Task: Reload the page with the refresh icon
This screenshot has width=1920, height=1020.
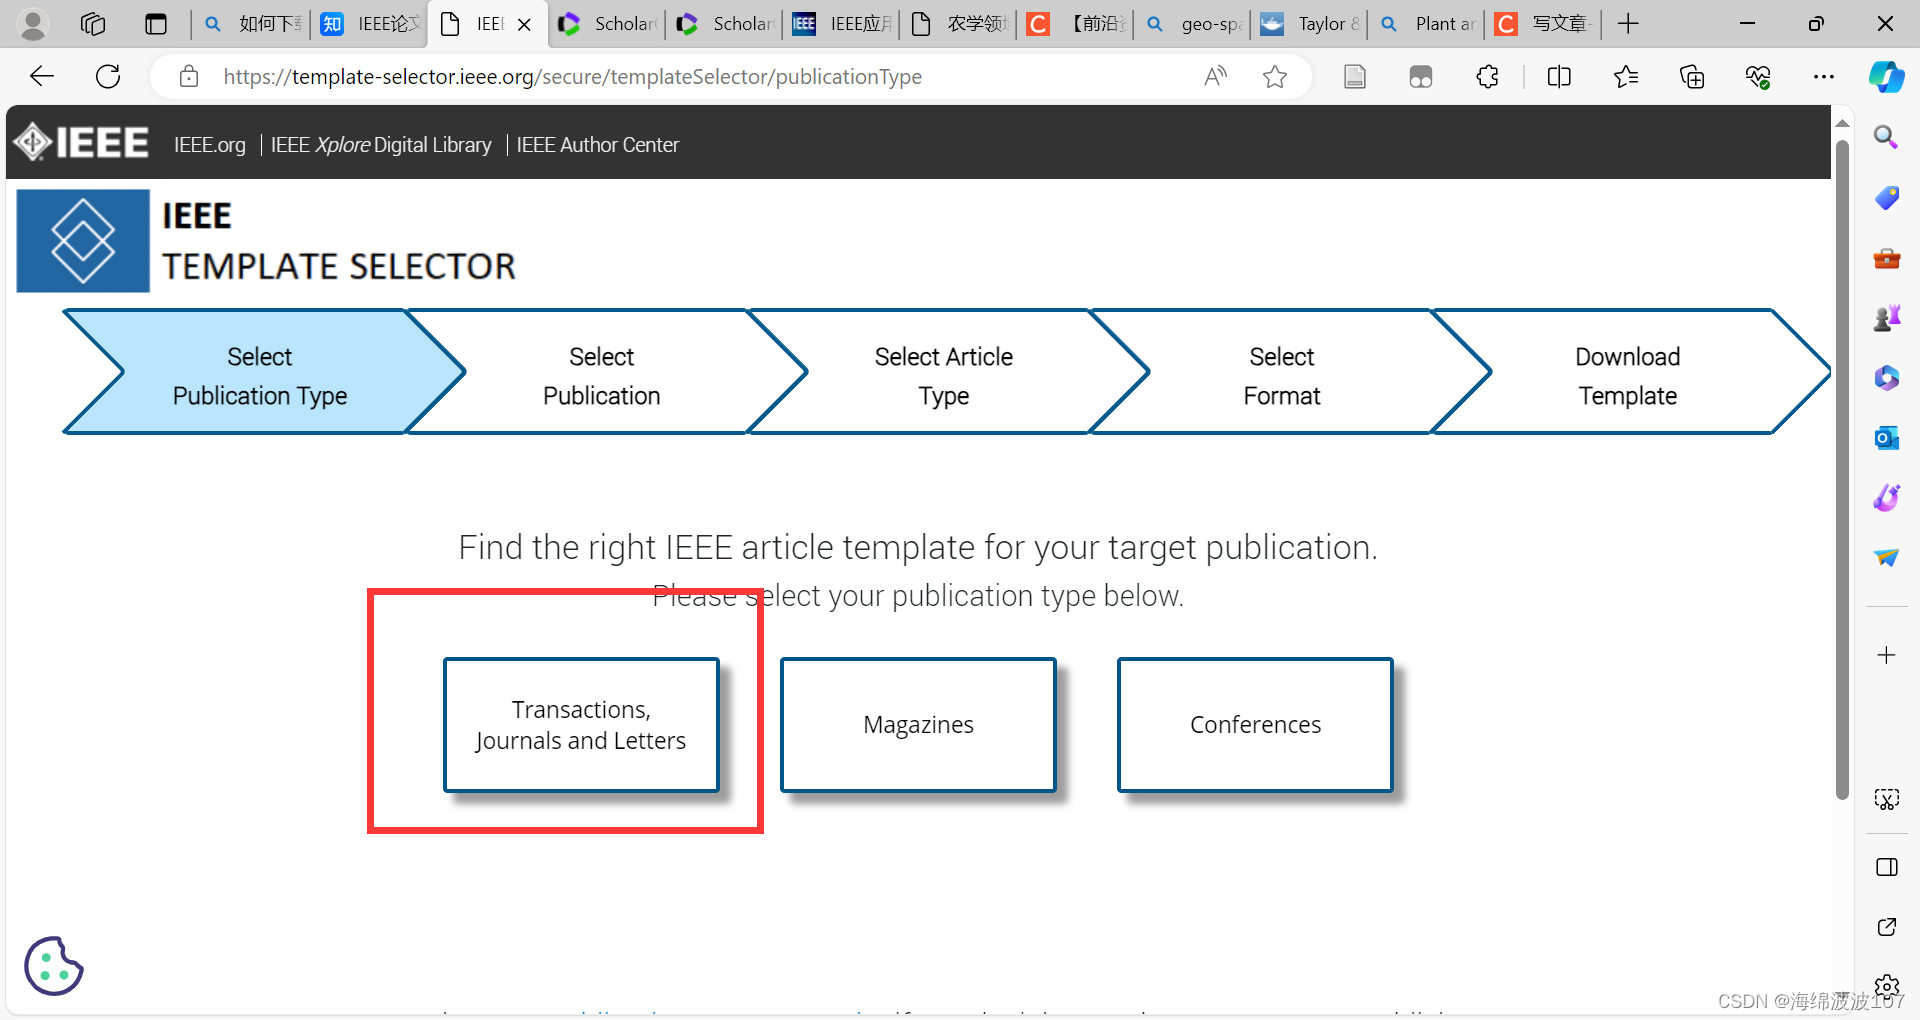Action: (108, 77)
